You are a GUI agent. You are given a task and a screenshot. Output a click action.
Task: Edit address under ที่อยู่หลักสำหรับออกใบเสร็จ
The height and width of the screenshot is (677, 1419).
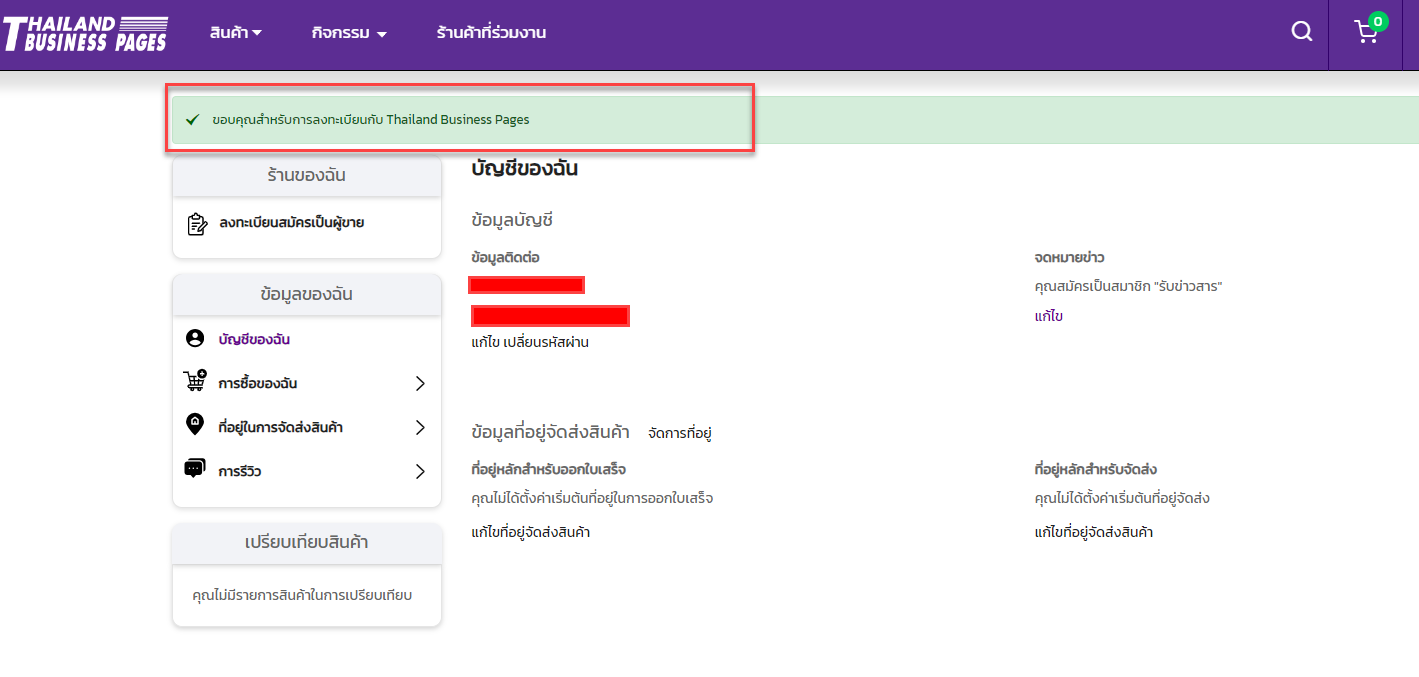point(530,532)
